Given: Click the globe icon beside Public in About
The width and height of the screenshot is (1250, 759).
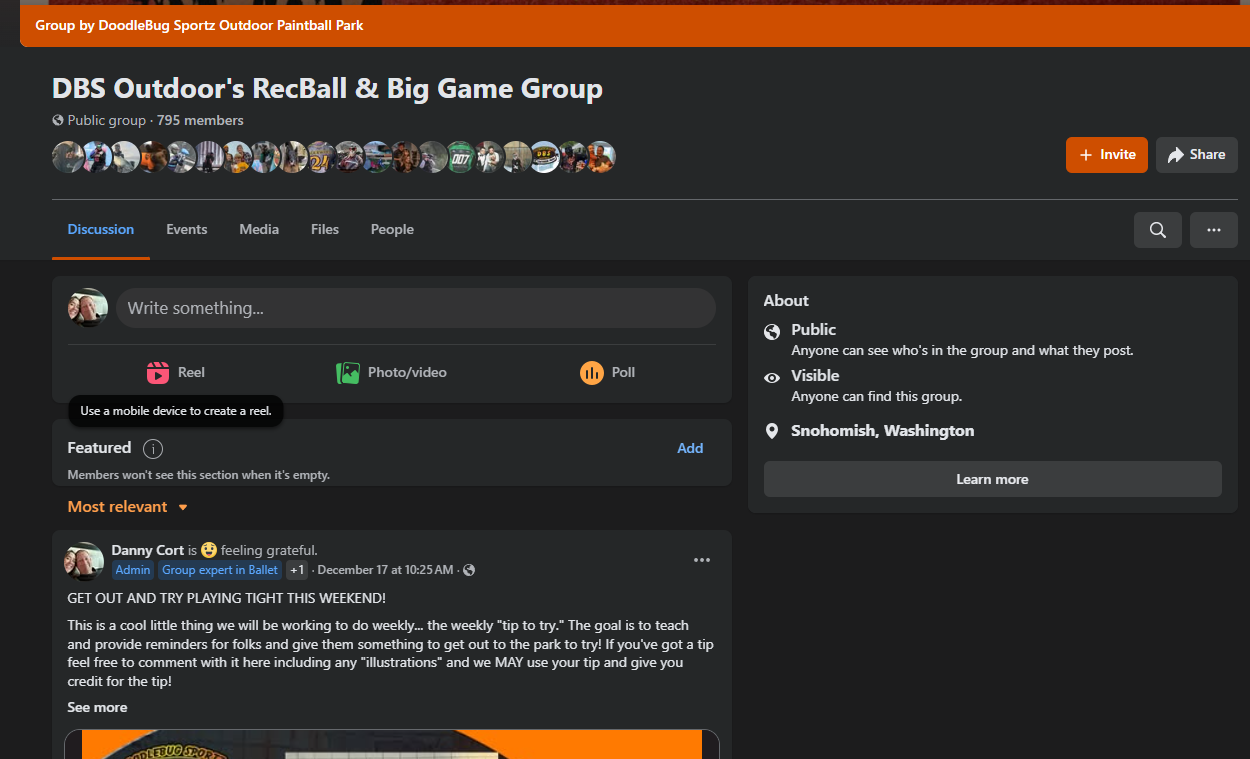Looking at the screenshot, I should click(772, 332).
